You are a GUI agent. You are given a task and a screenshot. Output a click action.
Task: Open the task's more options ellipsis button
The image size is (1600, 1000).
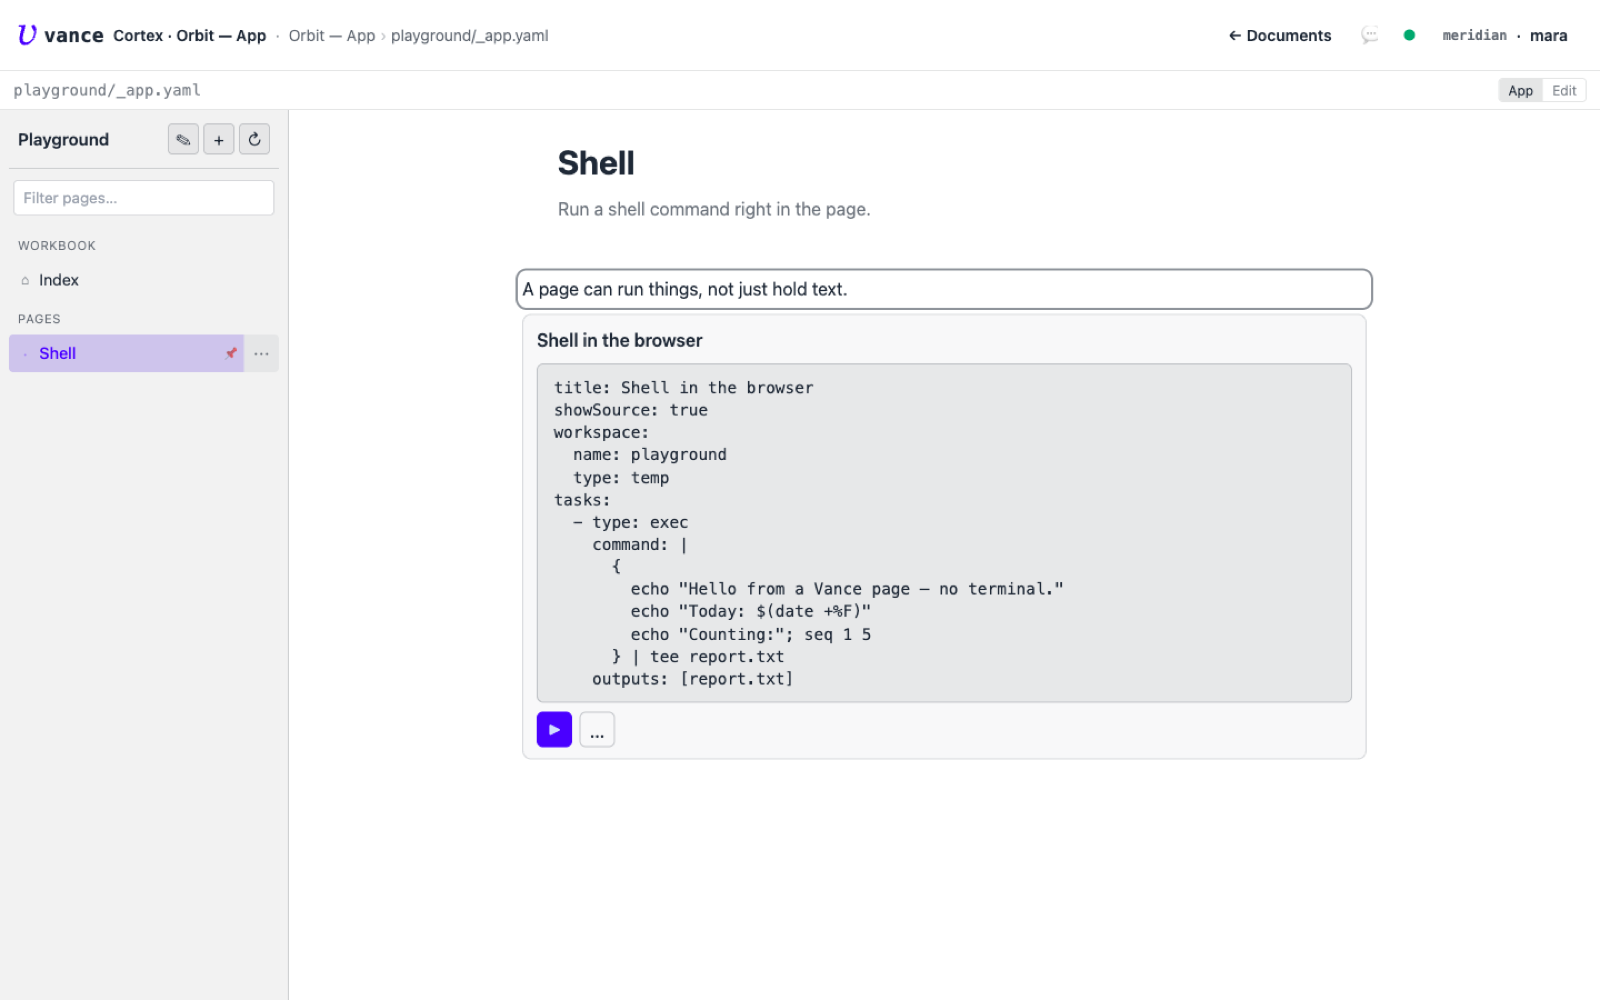[x=597, y=730]
